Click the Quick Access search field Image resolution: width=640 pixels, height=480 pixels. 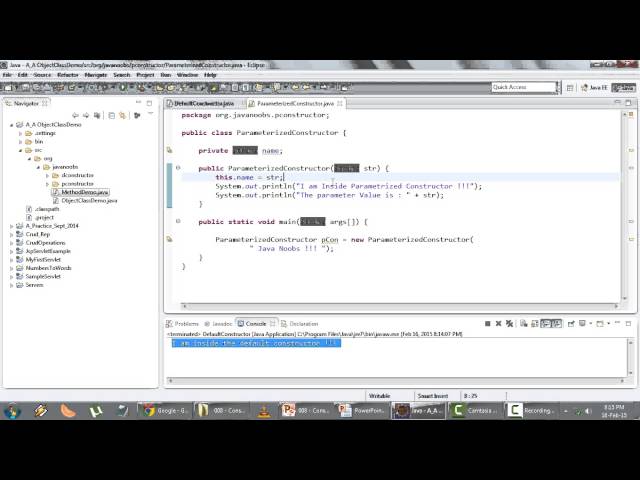(524, 87)
